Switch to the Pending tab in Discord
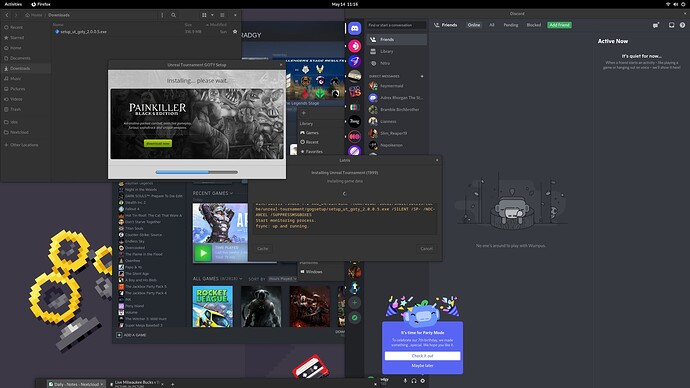Screen dimensions: 690x388 pos(510,25)
